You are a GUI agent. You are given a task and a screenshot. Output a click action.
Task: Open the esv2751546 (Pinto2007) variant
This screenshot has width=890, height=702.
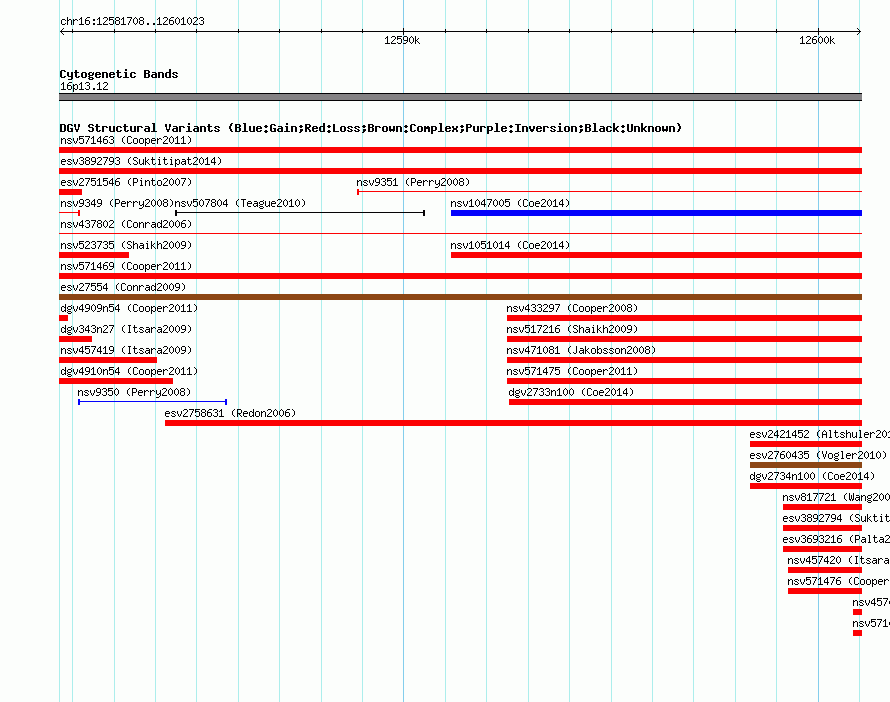126,182
